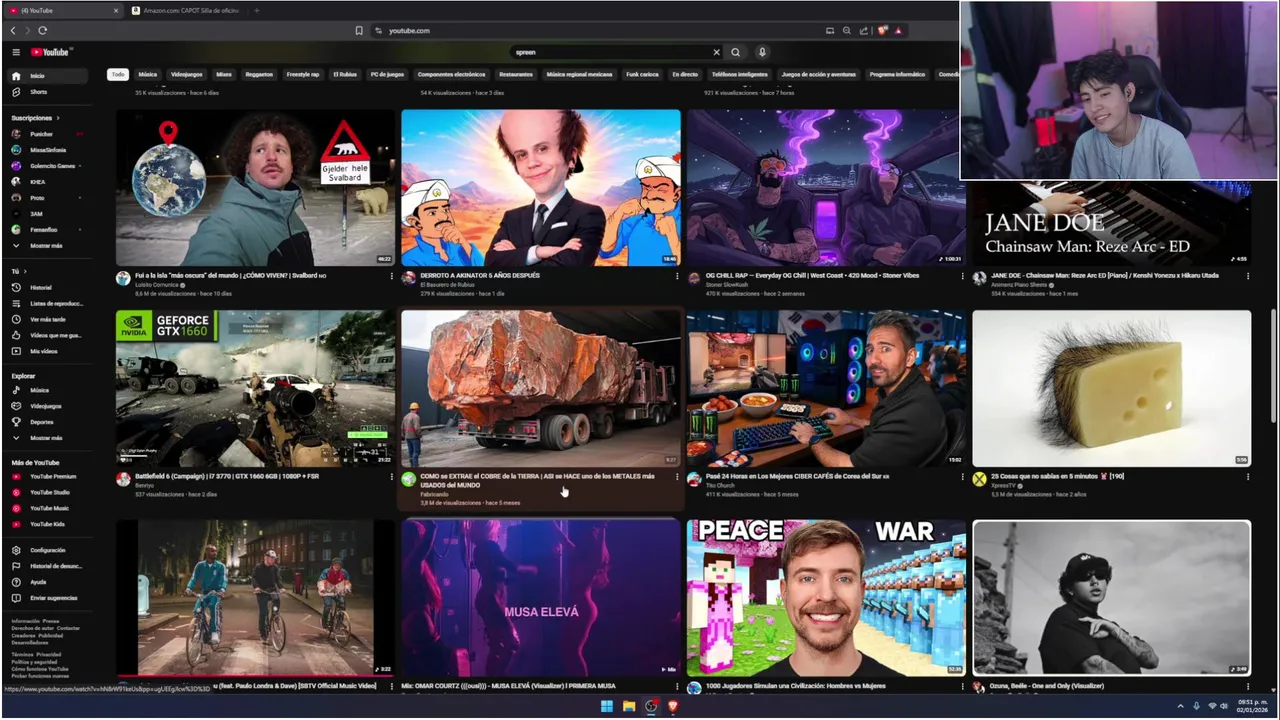Select the El Rubius filter chip
Viewport: 1280px width, 720px height.
(x=345, y=74)
